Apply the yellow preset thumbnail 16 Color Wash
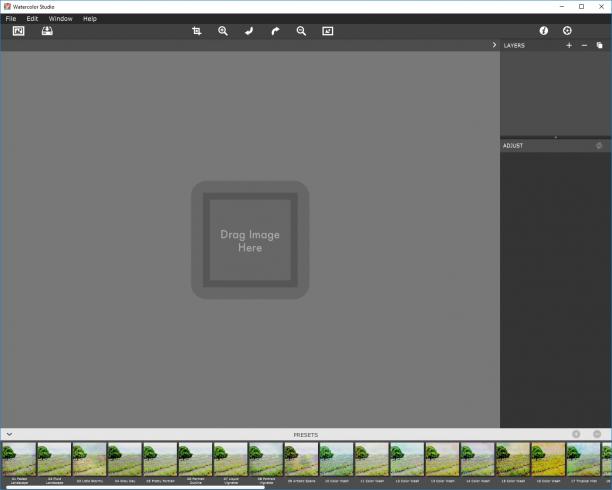 tap(548, 459)
